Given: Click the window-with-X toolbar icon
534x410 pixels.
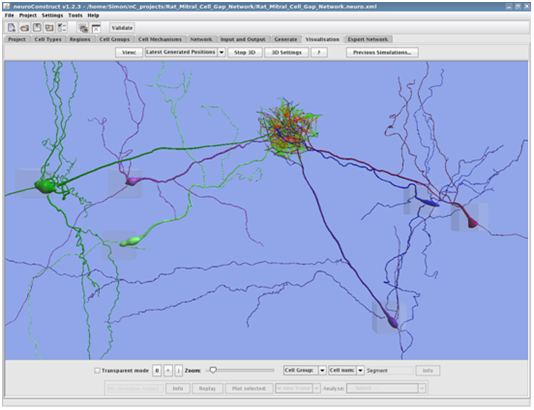Looking at the screenshot, I should tap(96, 28).
